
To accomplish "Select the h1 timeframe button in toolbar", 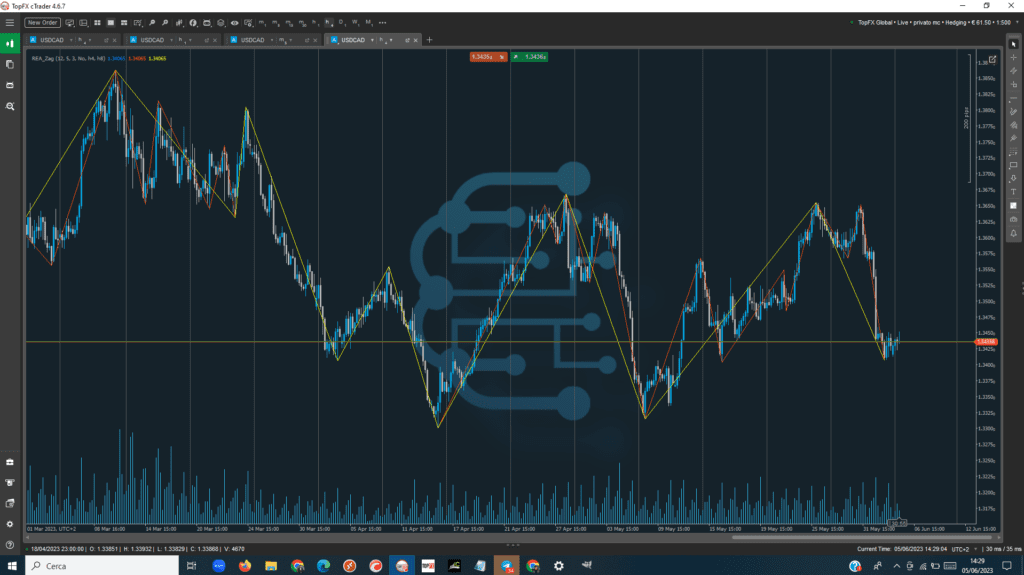I will pyautogui.click(x=315, y=22).
